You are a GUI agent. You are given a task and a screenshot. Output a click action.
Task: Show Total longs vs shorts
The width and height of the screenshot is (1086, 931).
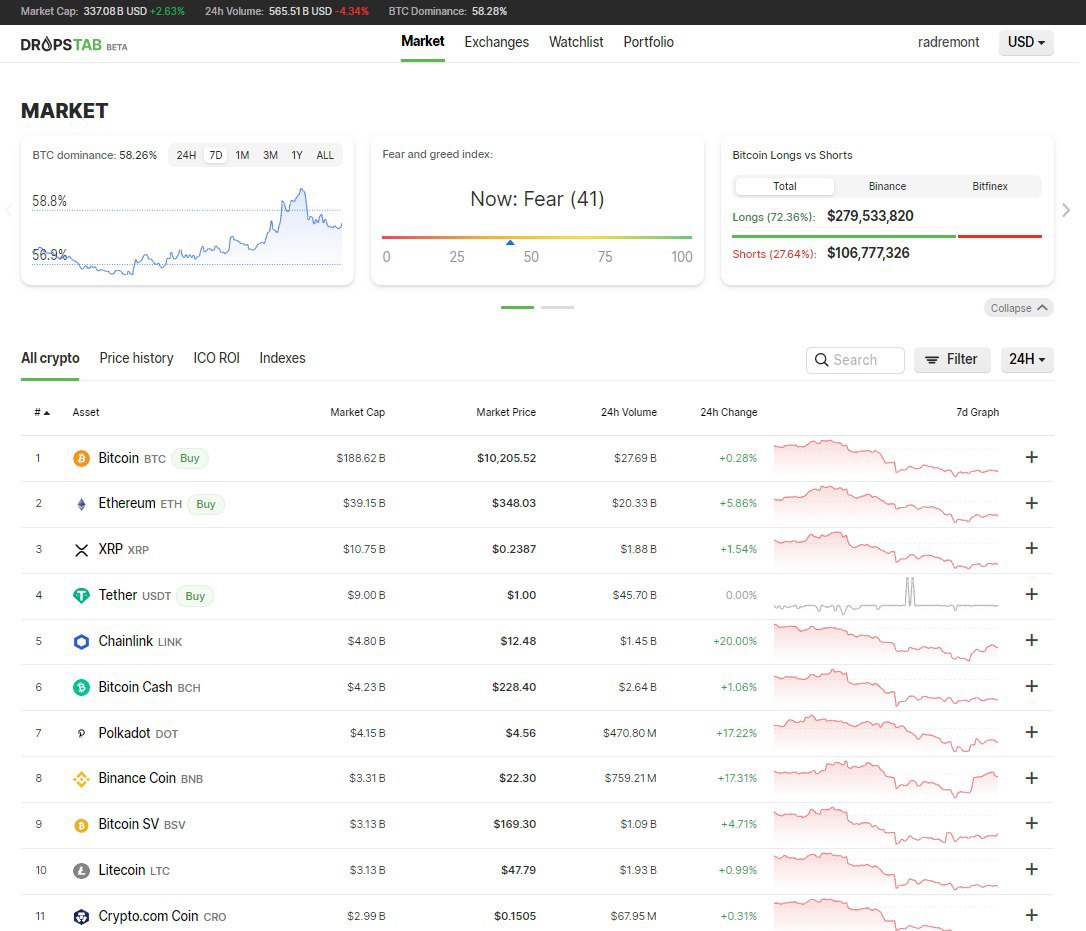pos(785,186)
